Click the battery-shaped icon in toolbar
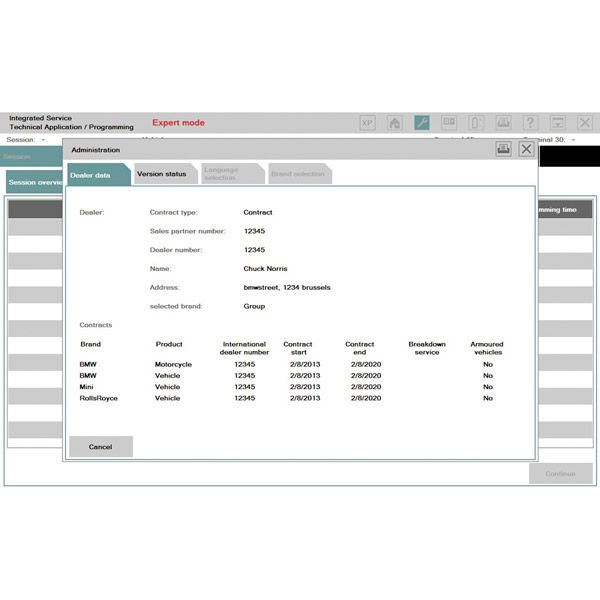600x600 pixels. click(x=477, y=123)
